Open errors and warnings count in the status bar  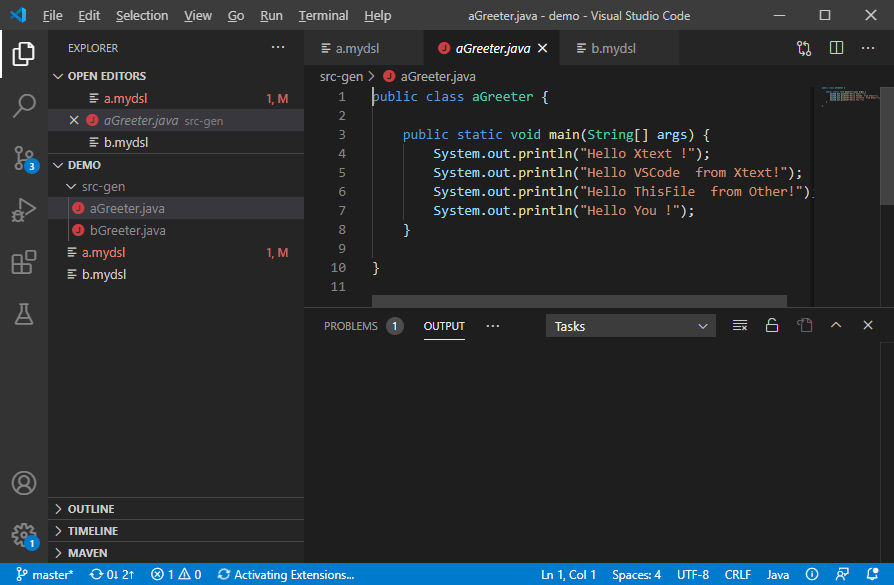176,575
